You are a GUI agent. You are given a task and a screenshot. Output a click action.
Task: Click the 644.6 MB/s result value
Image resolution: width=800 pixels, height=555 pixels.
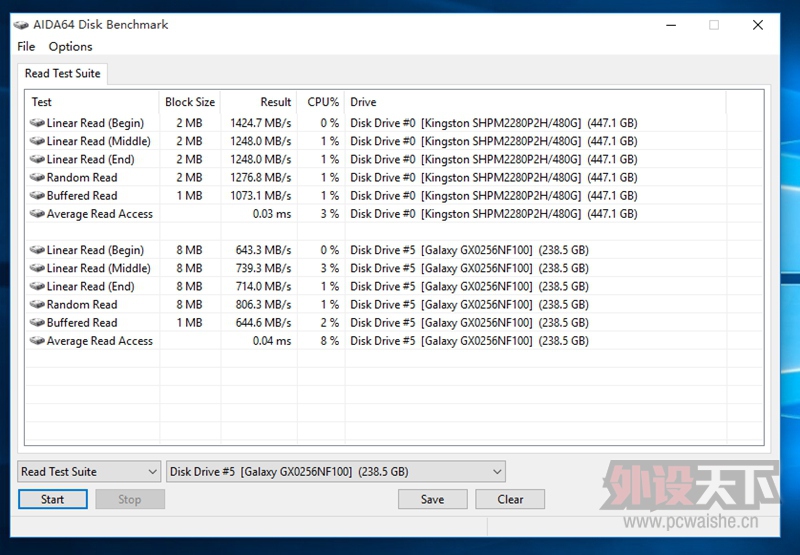[x=263, y=322]
